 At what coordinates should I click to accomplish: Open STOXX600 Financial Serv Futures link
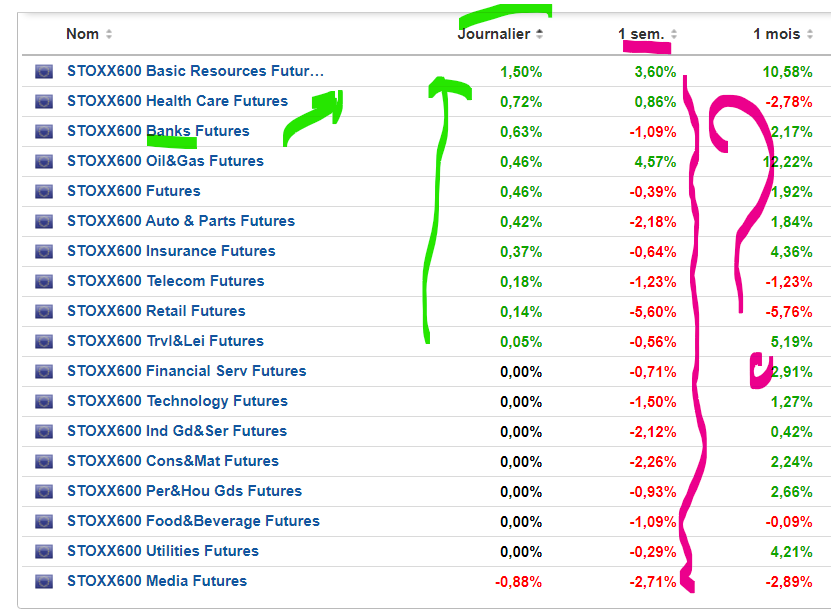187,371
